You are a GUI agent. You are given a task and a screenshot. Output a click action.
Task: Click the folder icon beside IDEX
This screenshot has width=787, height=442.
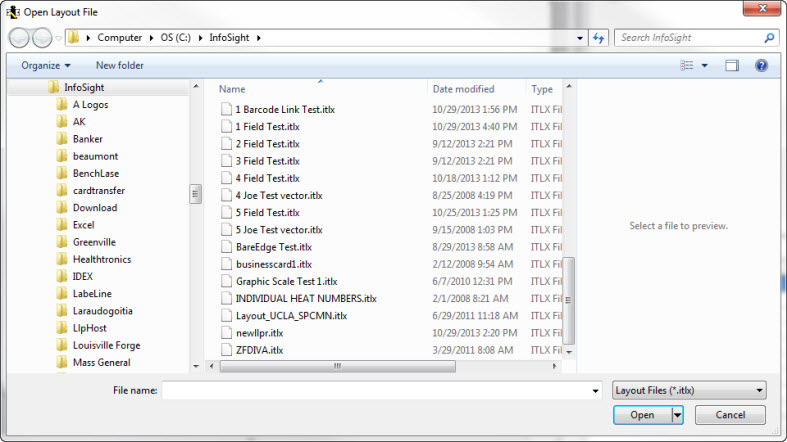(62, 276)
